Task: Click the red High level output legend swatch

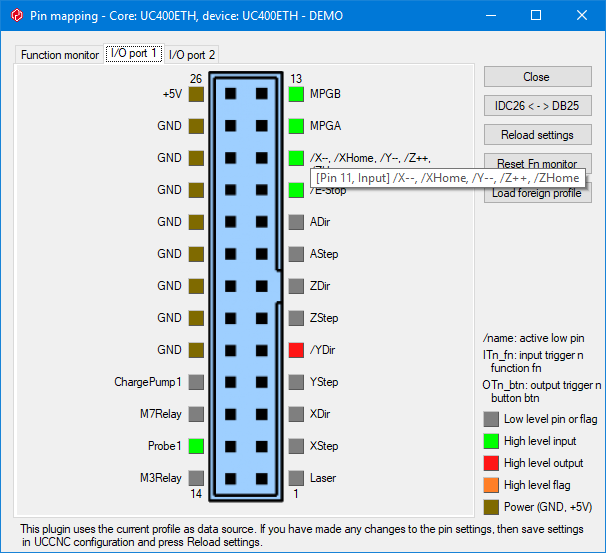Action: point(490,463)
